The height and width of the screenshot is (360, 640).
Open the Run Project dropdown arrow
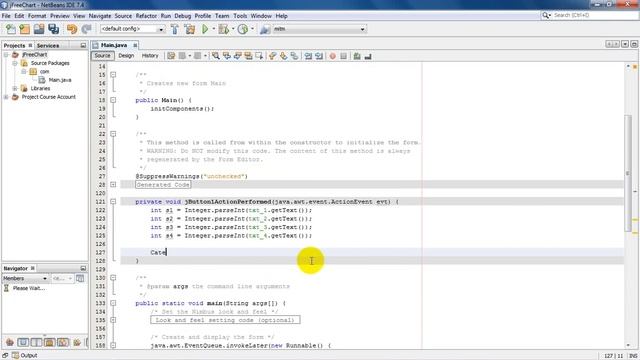(x=213, y=29)
